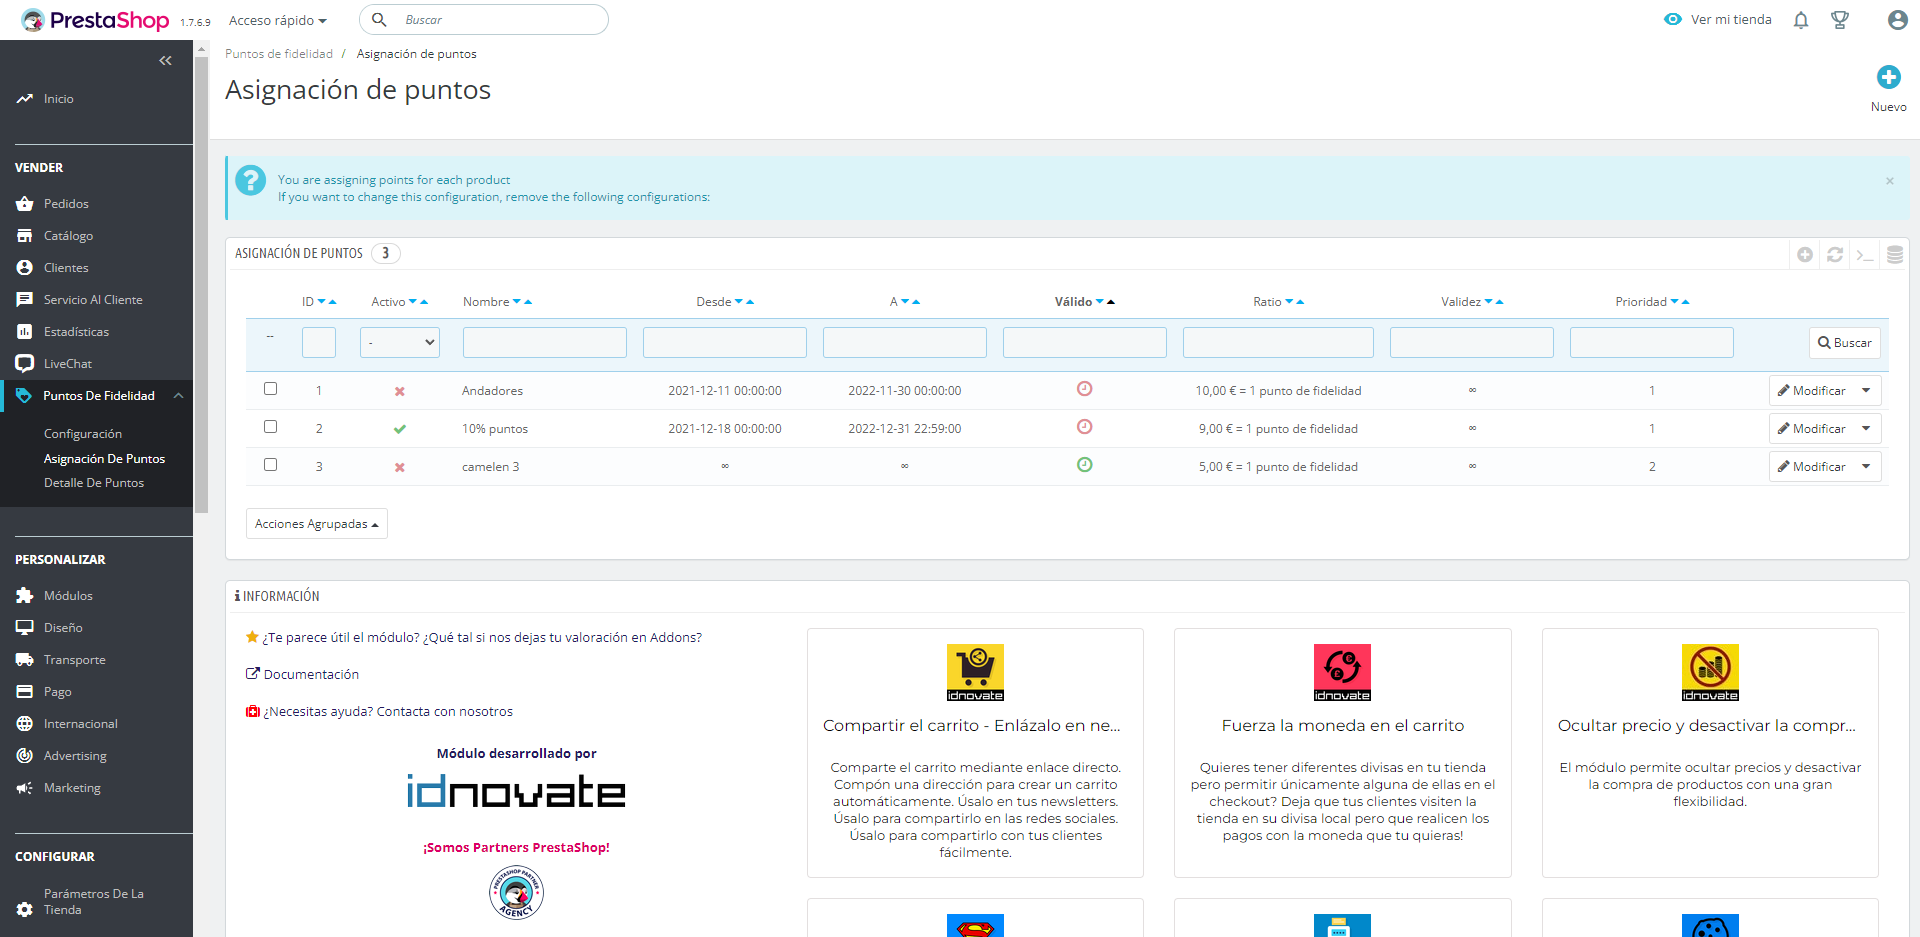Collapse the sidebar with double-chevron icon
Viewport: 1920px width, 937px height.
165,61
